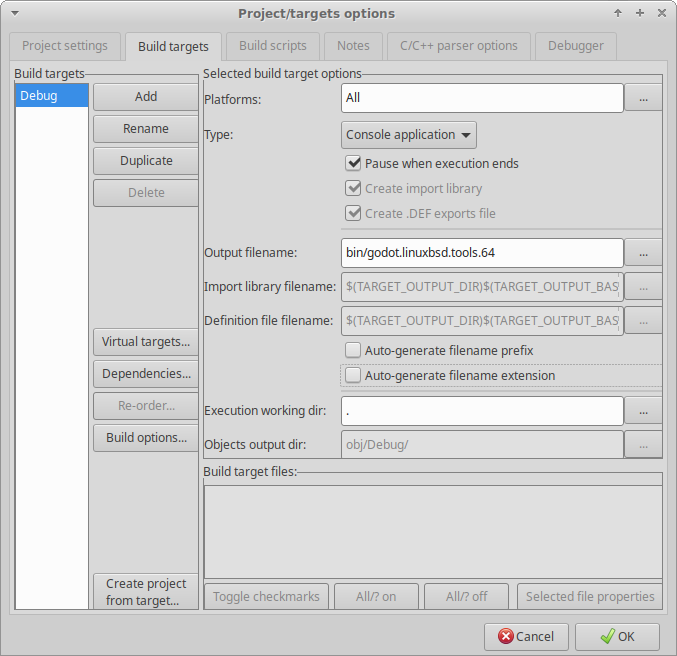This screenshot has width=677, height=656.
Task: Enable Auto-generate filename extension
Action: [x=353, y=376]
